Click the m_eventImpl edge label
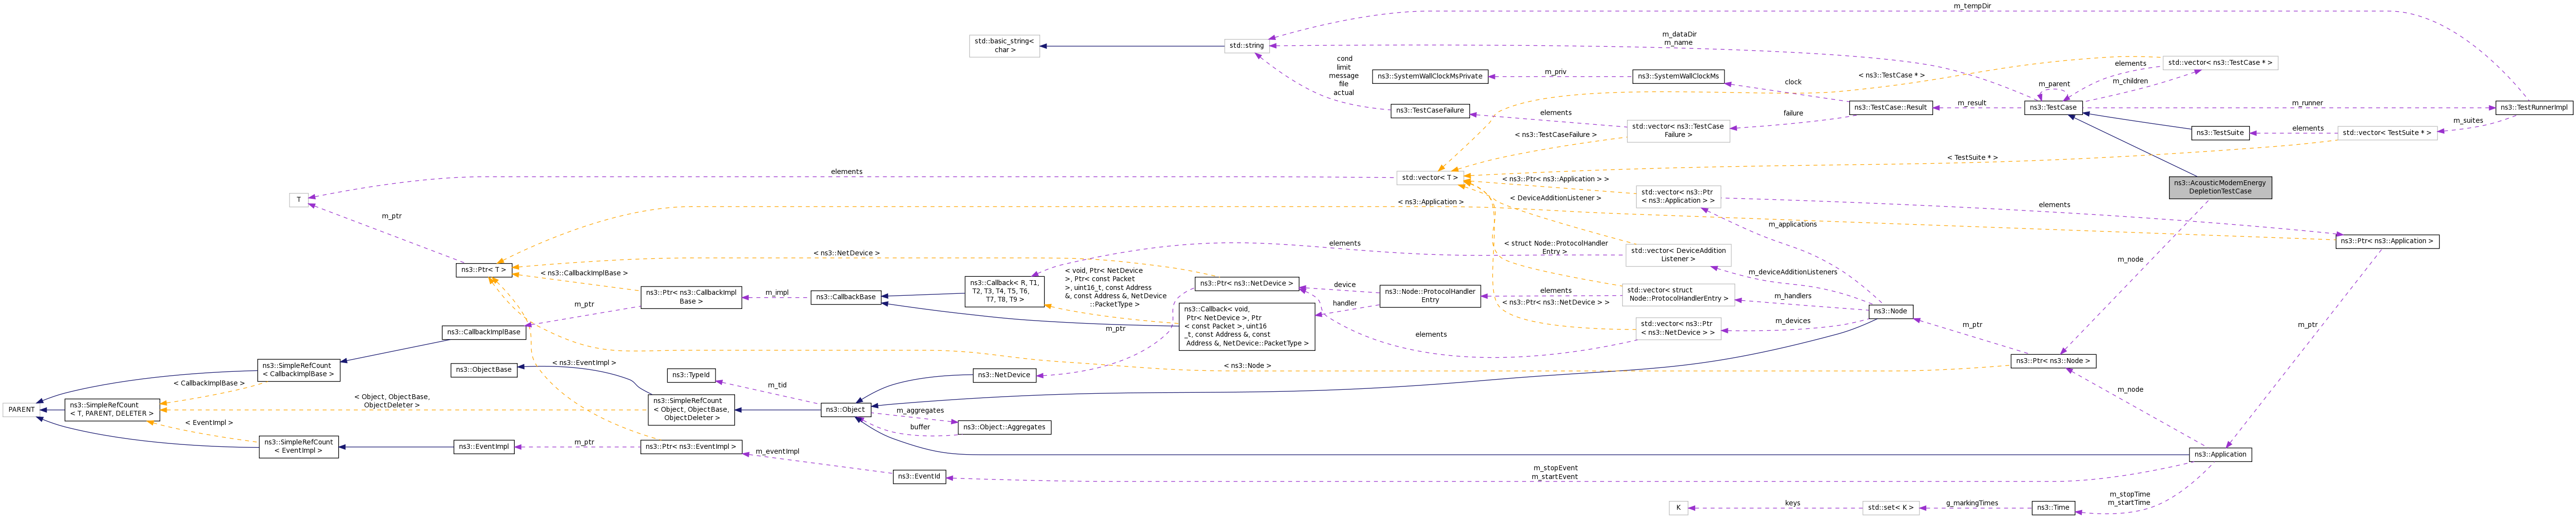2576x518 pixels. pos(777,452)
